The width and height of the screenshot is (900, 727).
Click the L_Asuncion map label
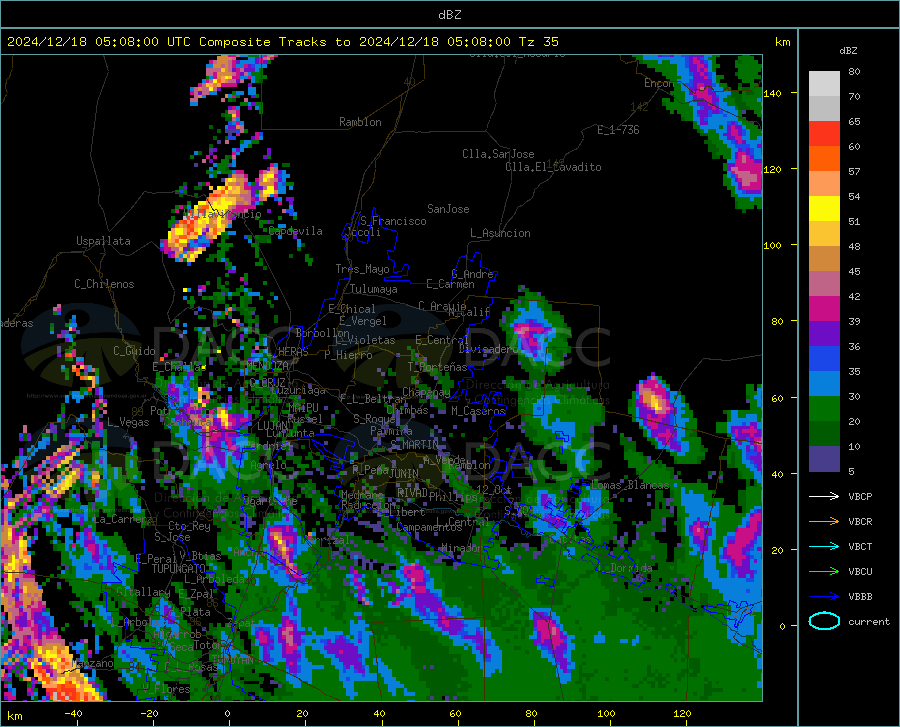[500, 233]
